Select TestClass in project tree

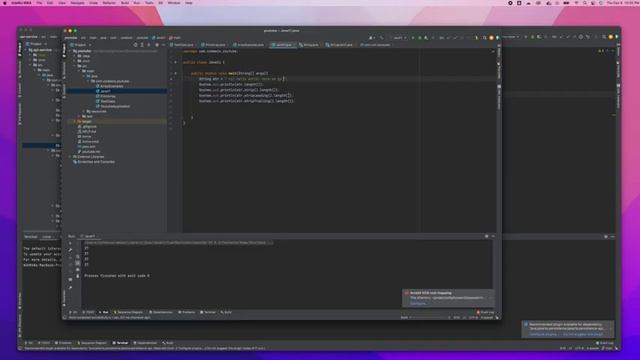[105, 101]
